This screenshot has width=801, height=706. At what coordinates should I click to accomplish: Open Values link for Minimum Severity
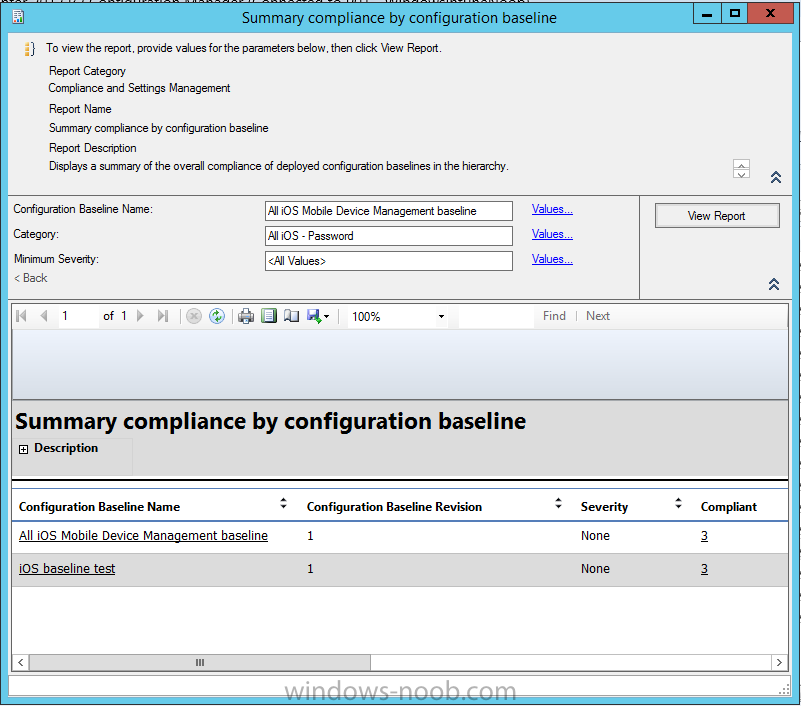(552, 259)
